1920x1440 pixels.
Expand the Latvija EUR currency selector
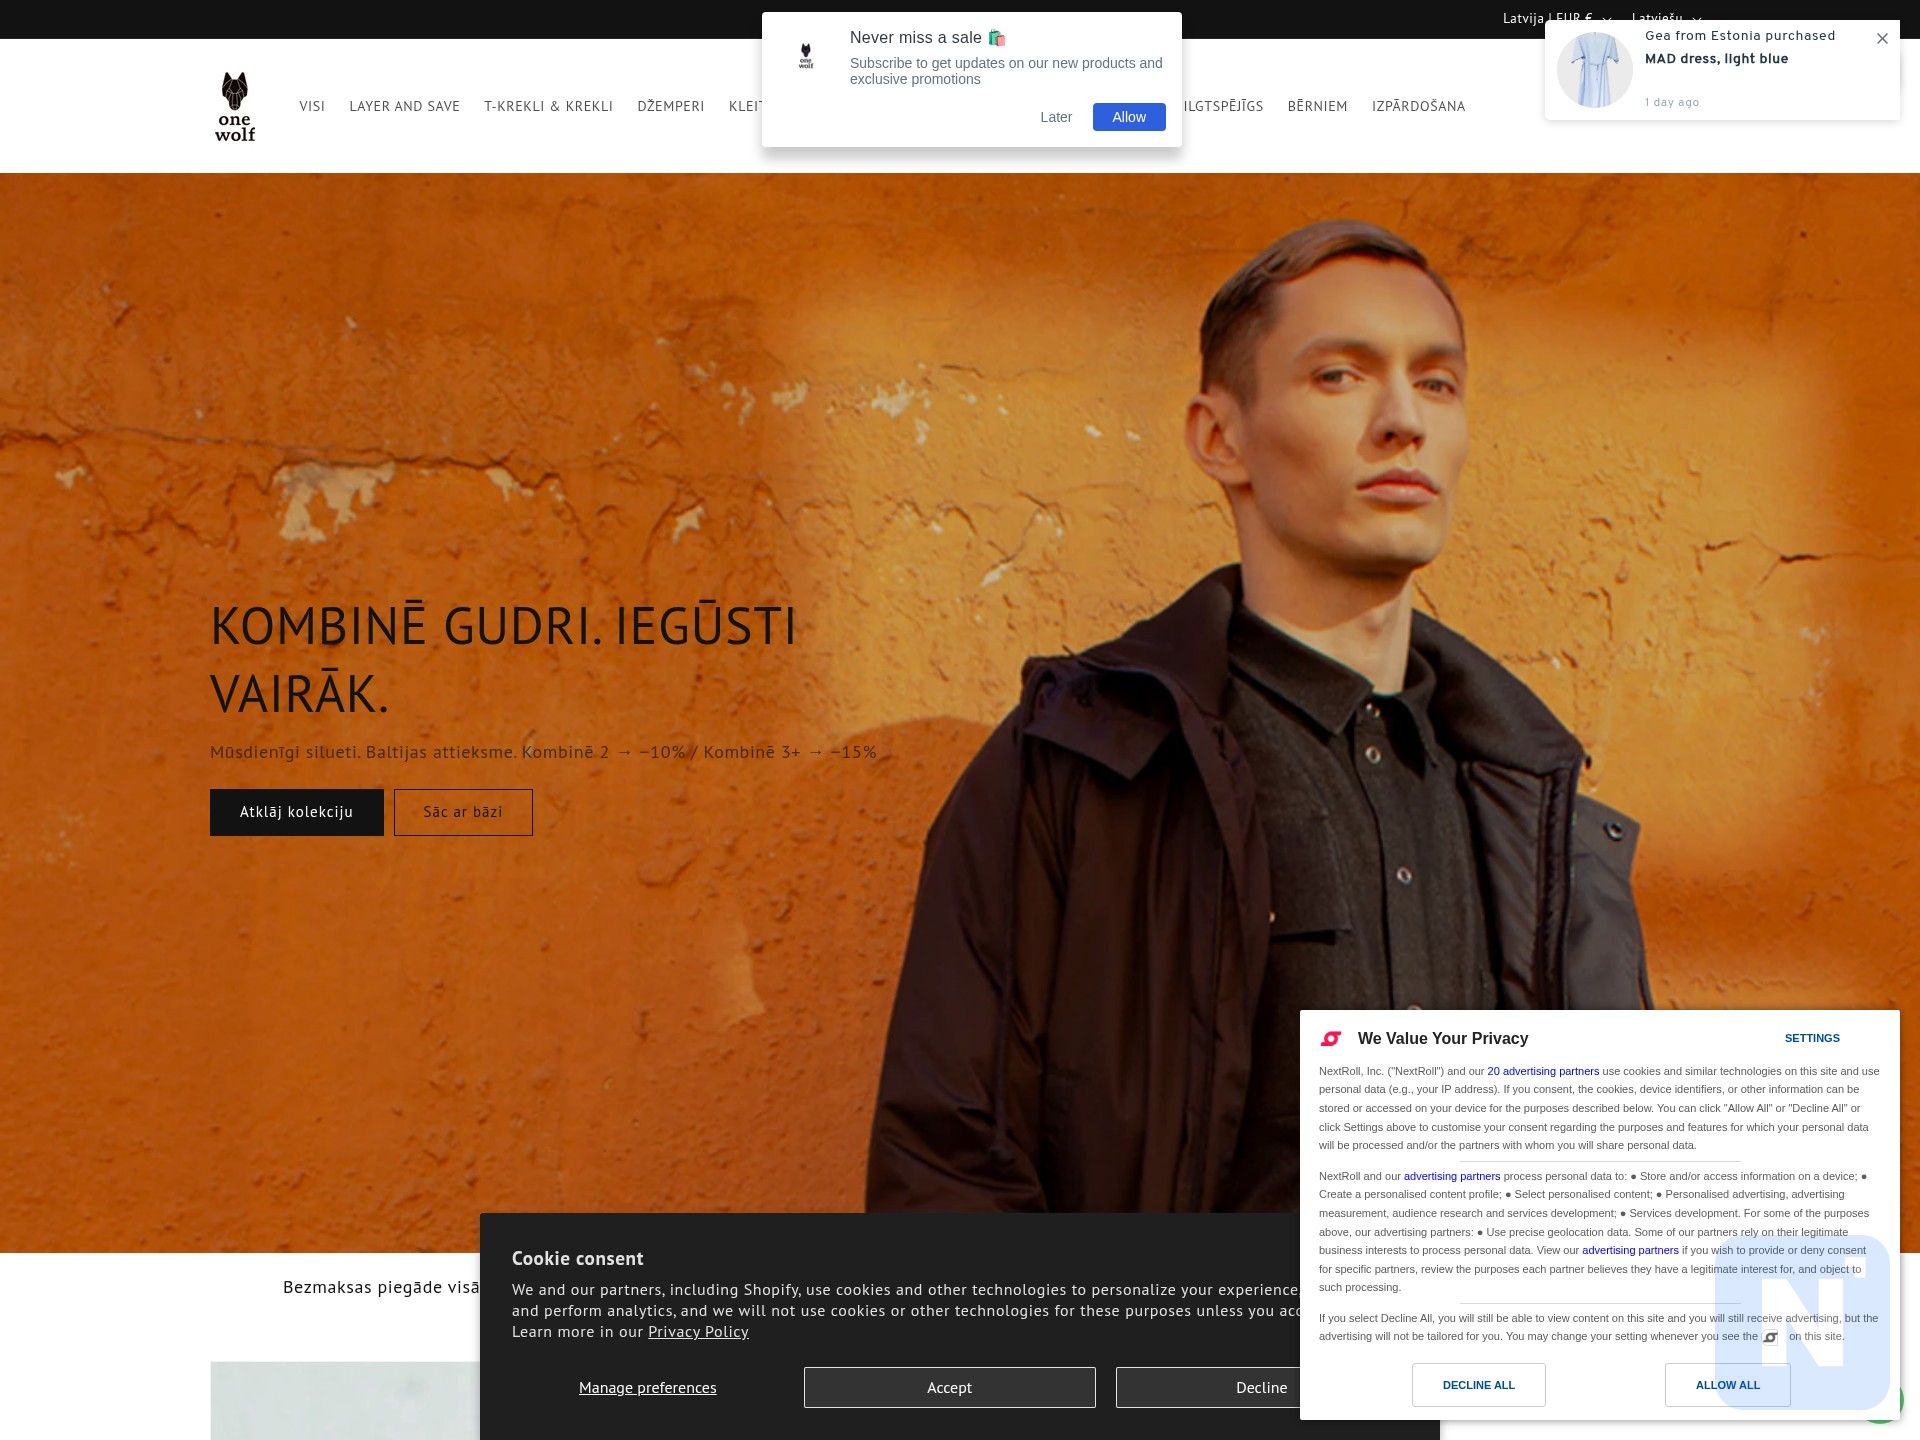(x=1556, y=18)
